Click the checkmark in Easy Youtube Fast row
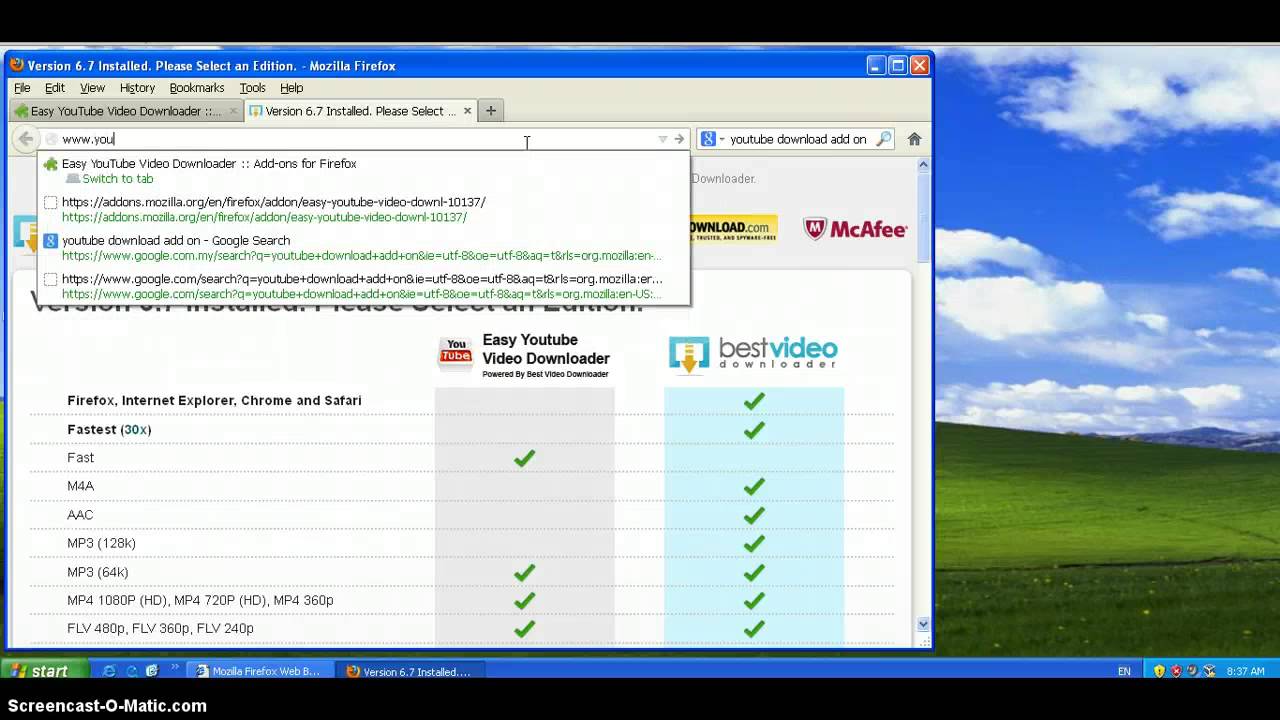This screenshot has width=1280, height=720. (x=524, y=458)
